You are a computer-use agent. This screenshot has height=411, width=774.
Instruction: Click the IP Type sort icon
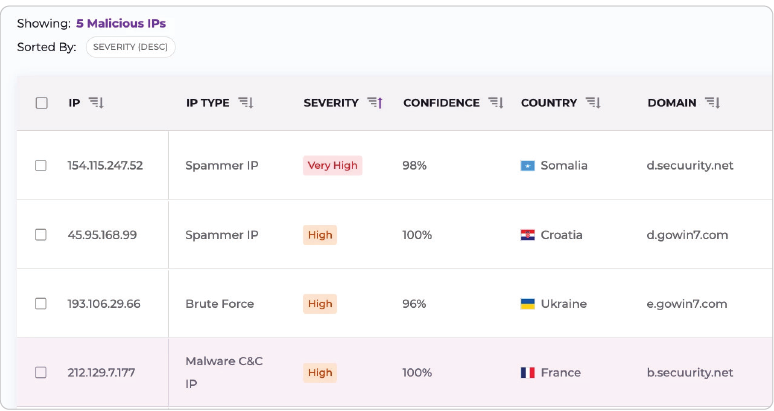tap(245, 103)
